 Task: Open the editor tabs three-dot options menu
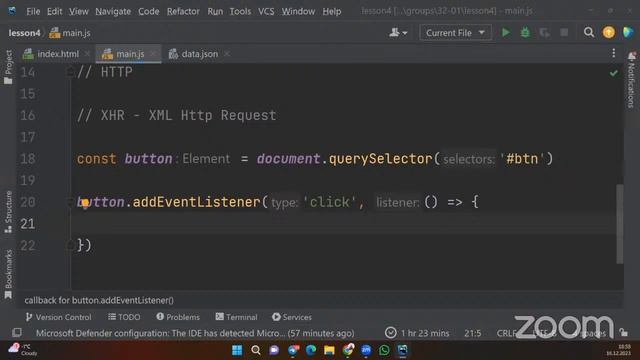[x=613, y=53]
